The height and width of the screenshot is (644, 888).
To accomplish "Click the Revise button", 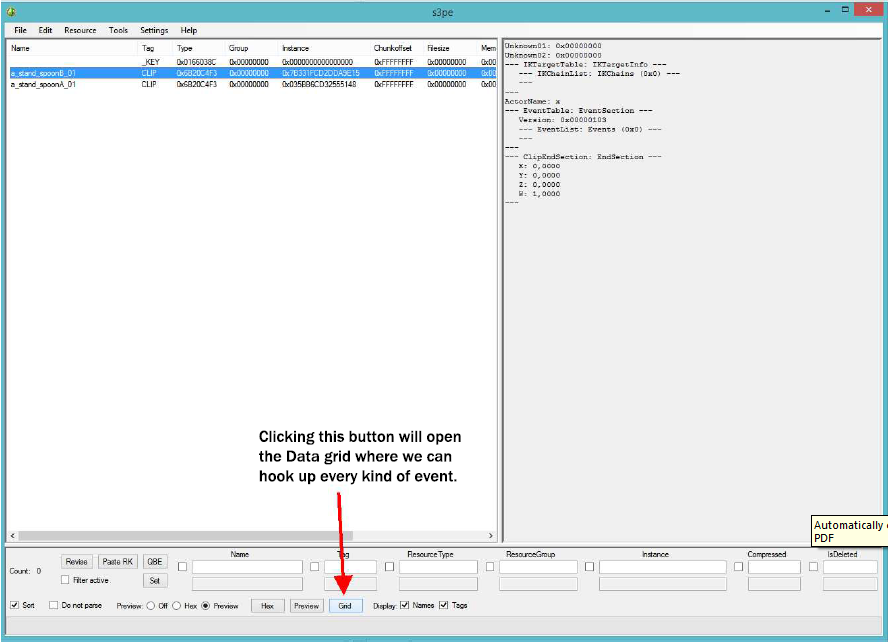I will pyautogui.click(x=76, y=561).
